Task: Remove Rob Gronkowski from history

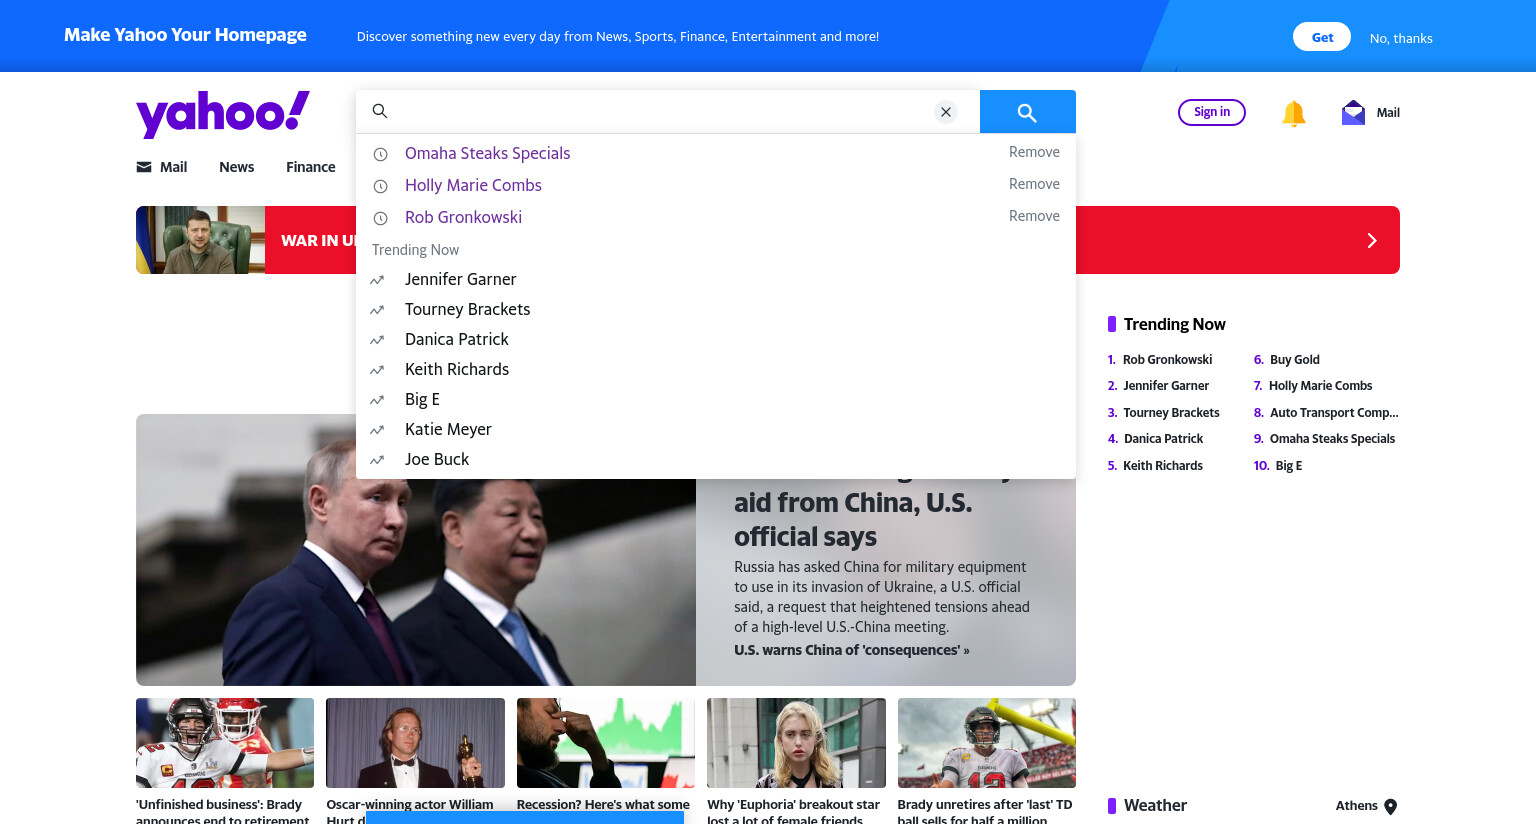Action: pos(1034,216)
